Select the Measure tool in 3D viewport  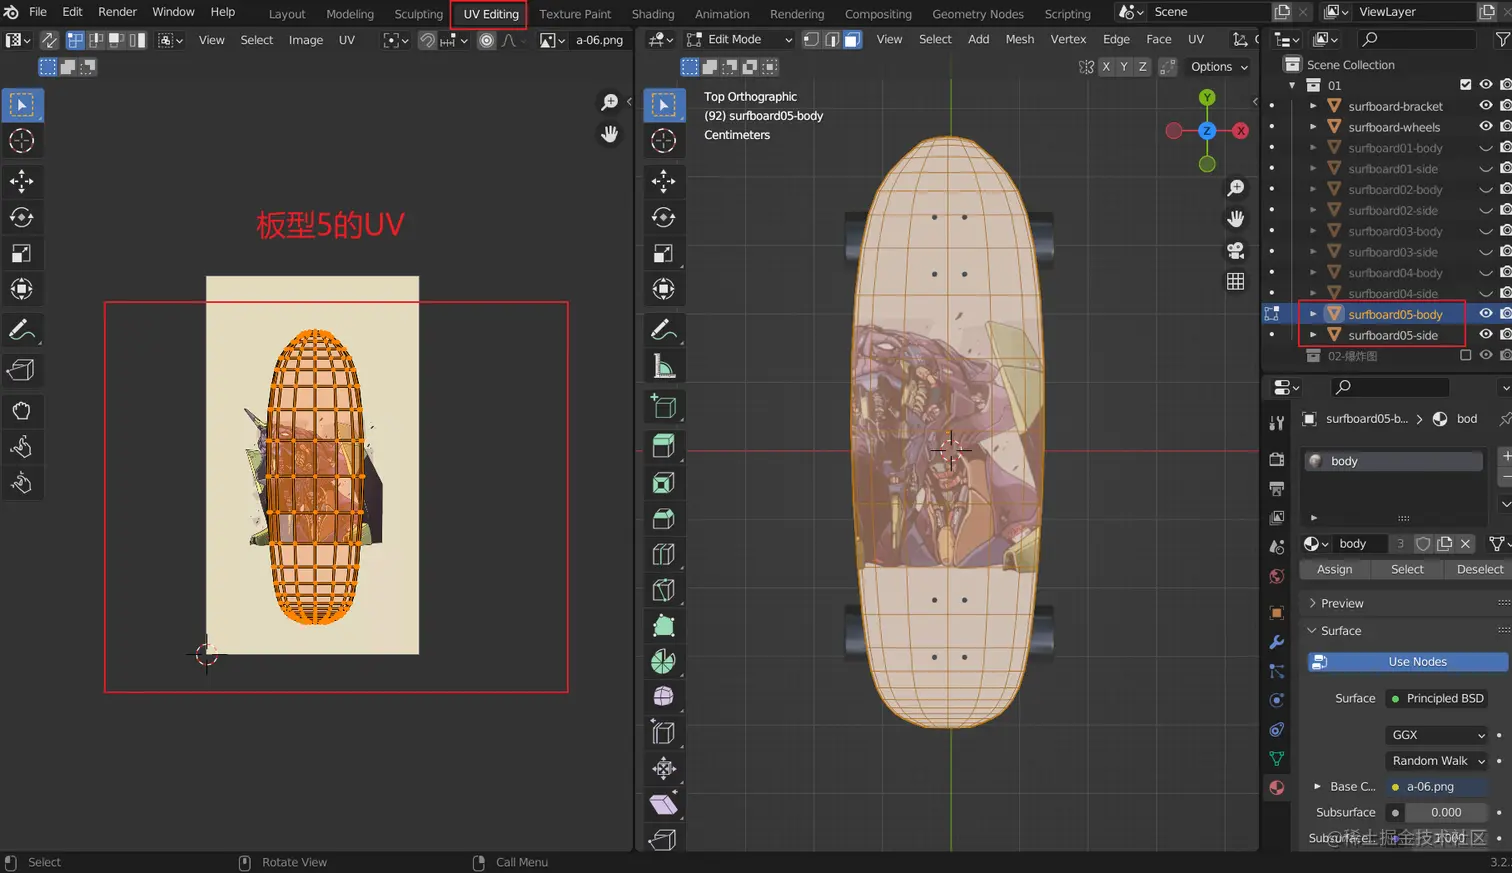point(663,366)
